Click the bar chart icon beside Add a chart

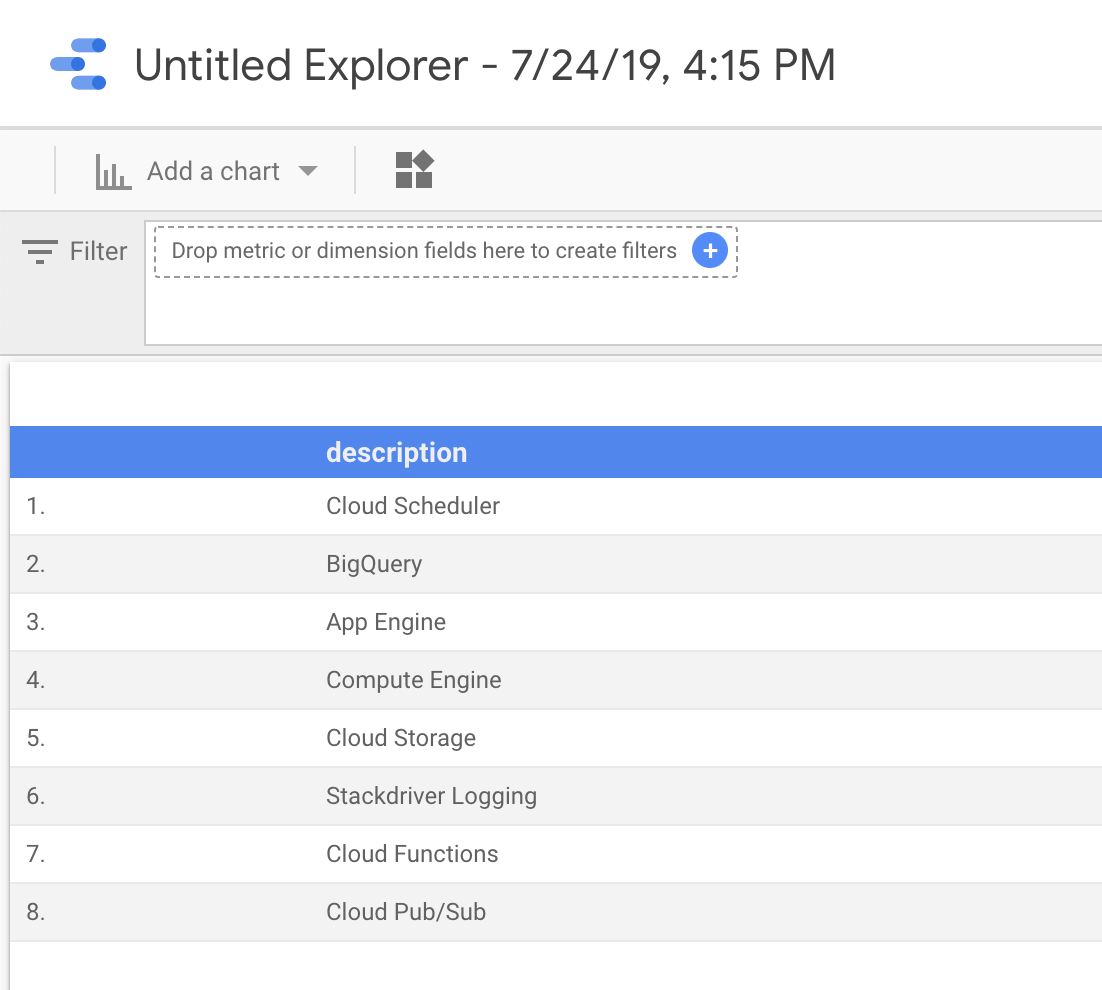113,171
